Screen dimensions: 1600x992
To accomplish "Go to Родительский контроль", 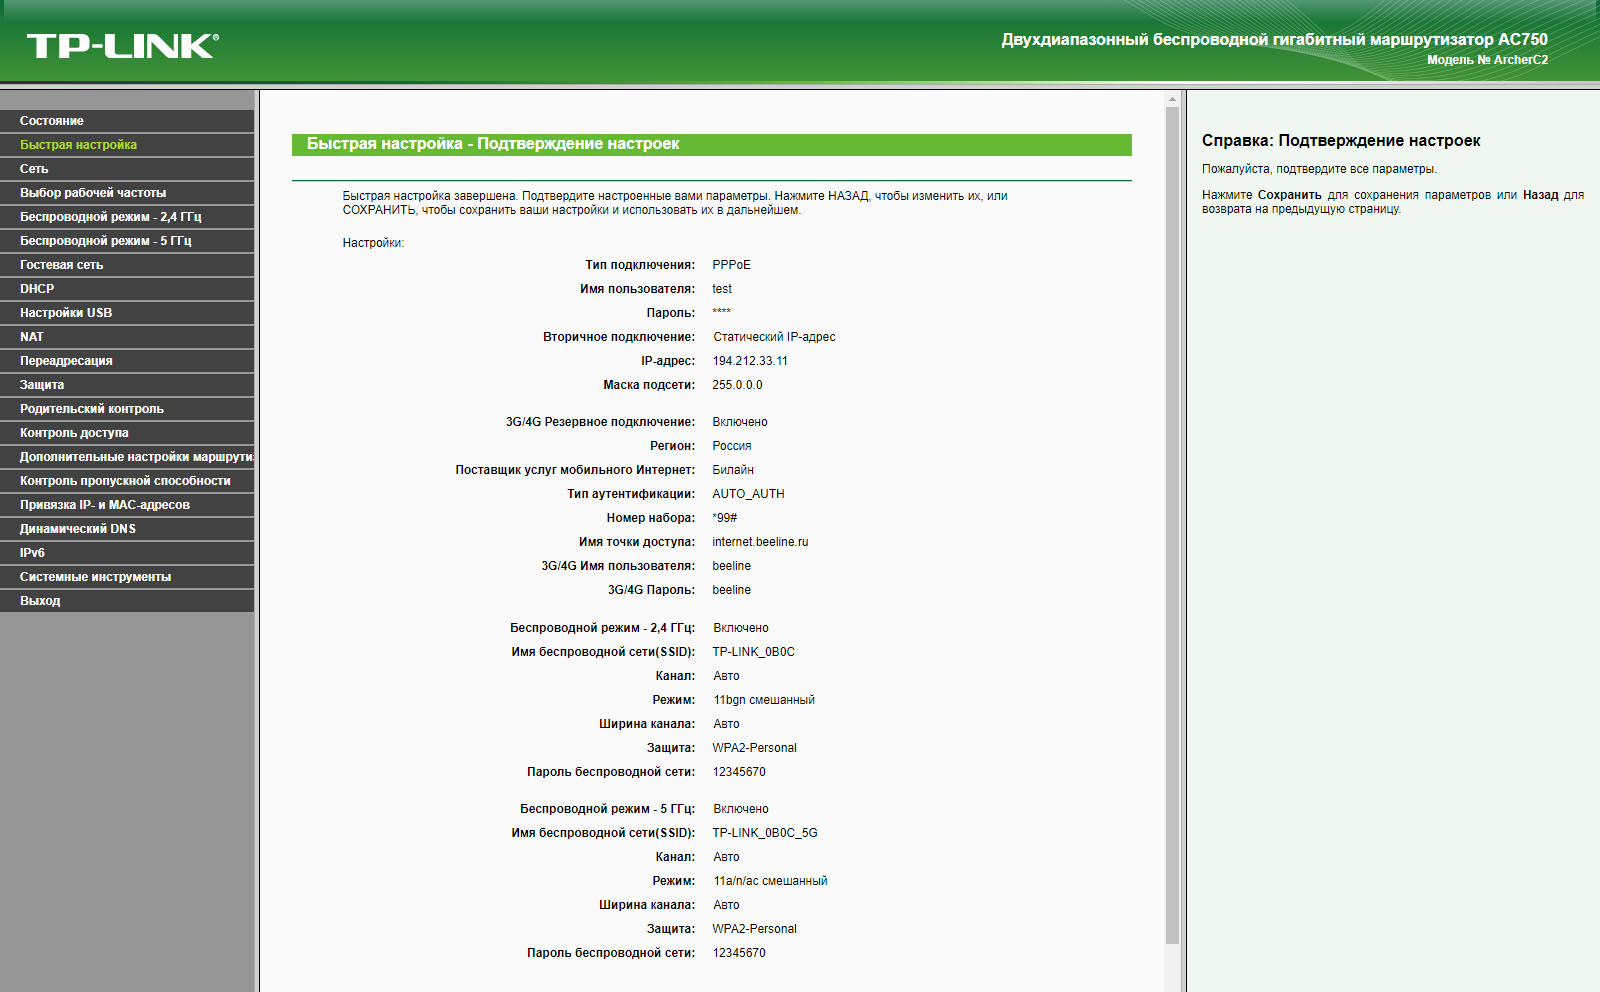I will pyautogui.click(x=127, y=409).
